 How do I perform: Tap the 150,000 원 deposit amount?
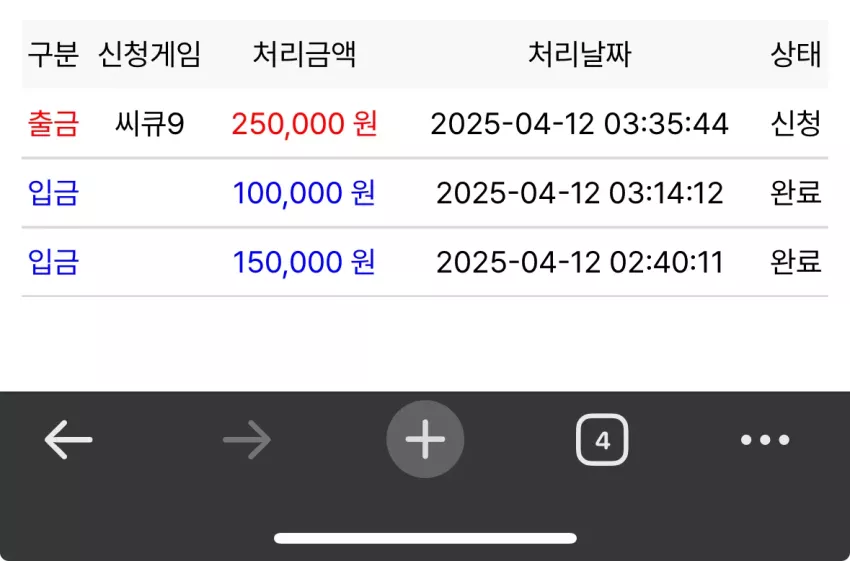click(304, 262)
